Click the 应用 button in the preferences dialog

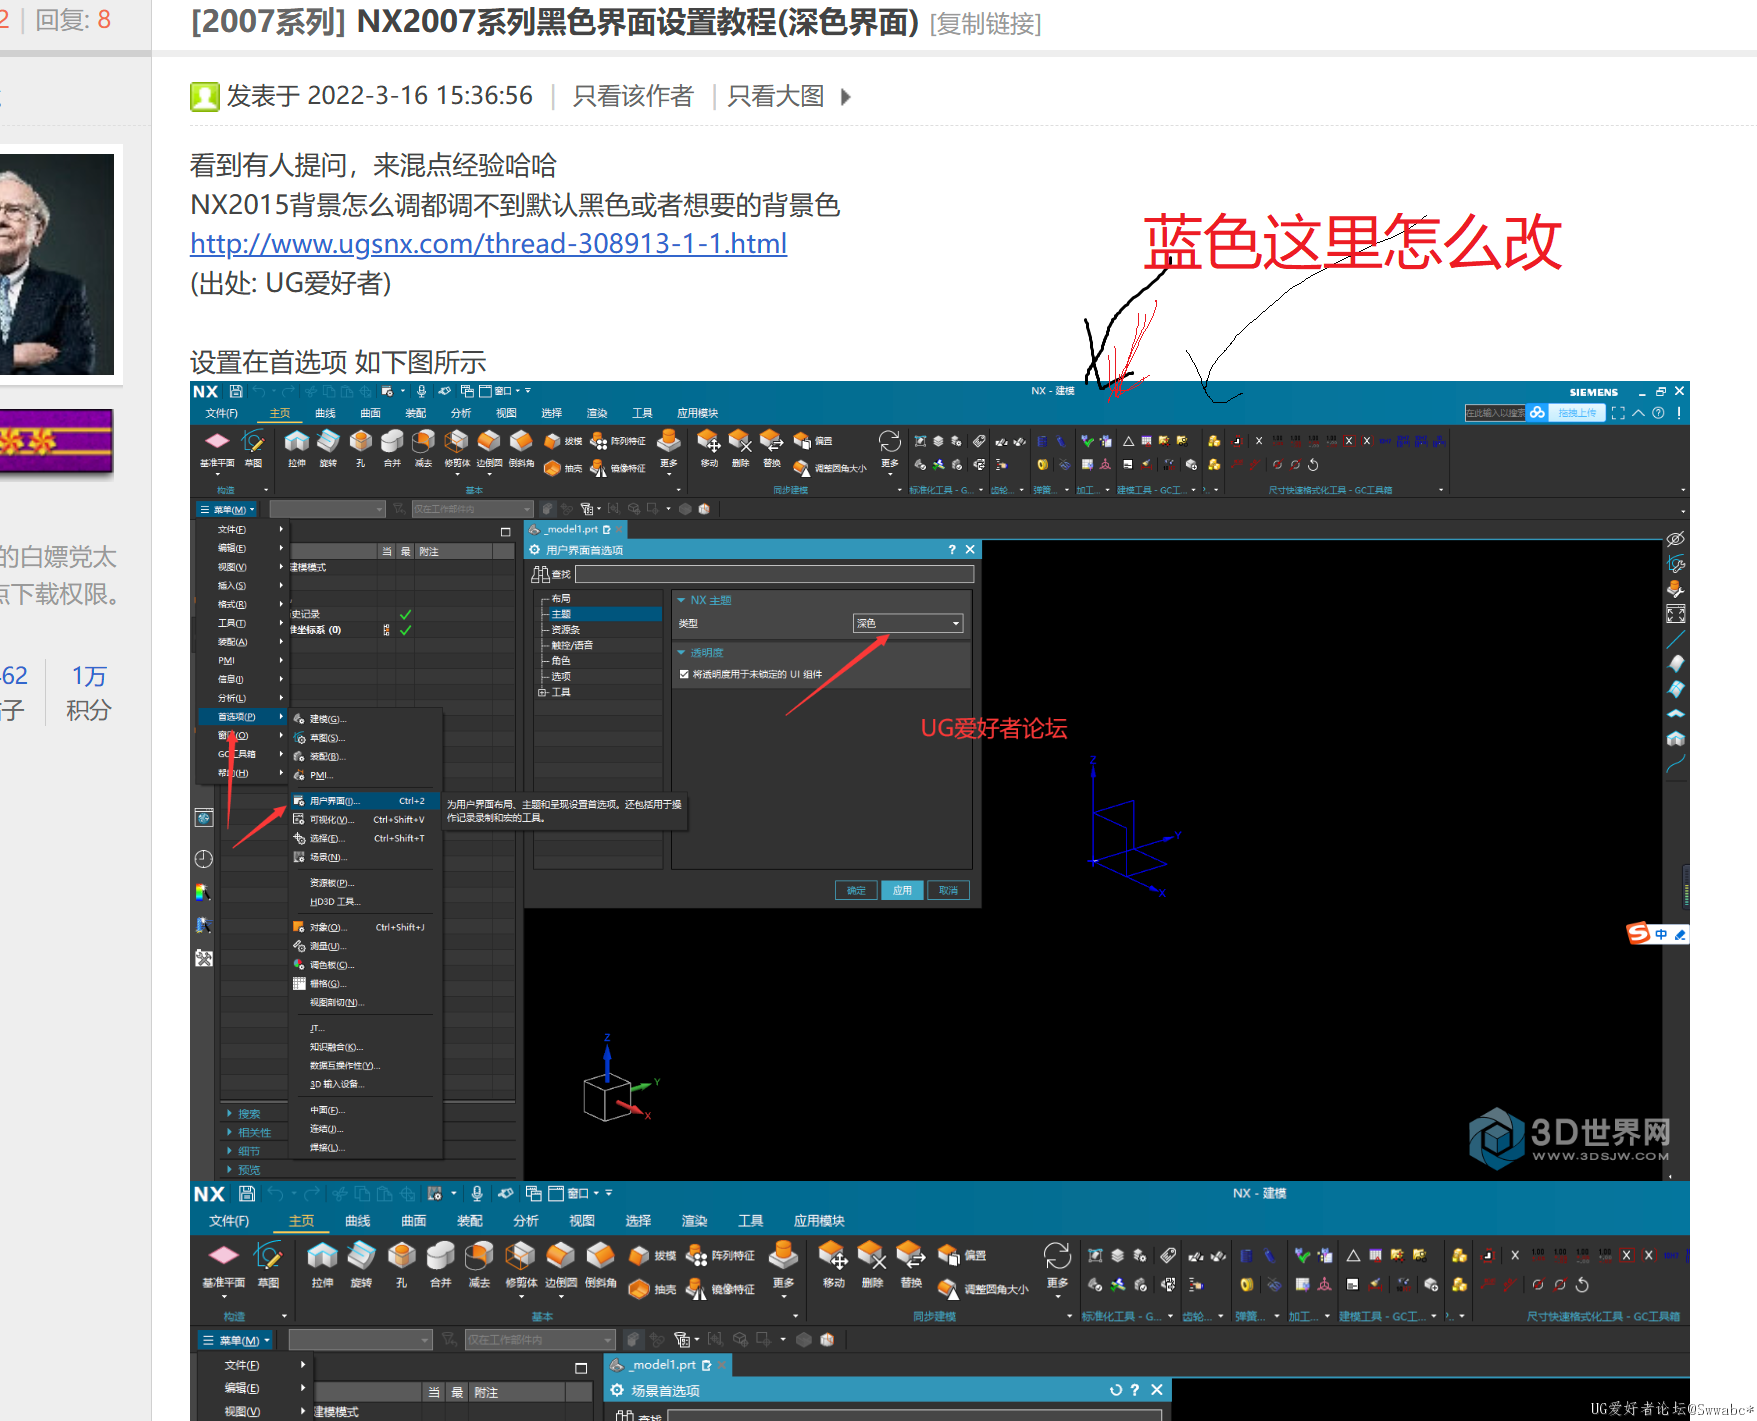point(902,890)
